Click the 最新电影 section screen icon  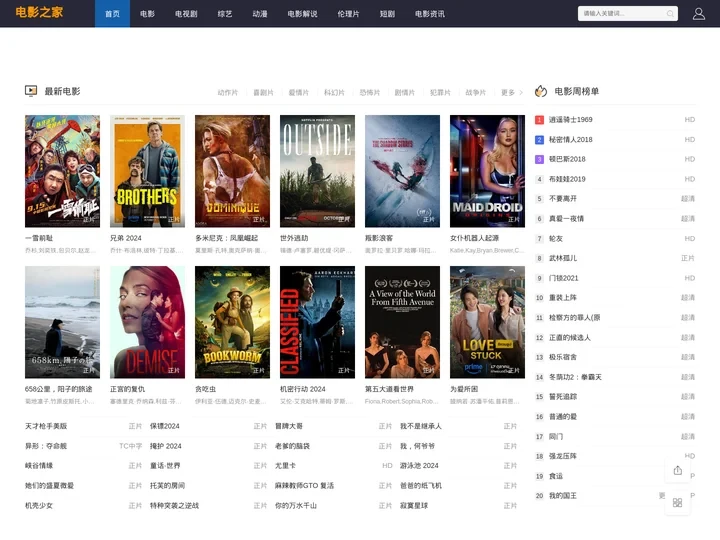click(31, 91)
